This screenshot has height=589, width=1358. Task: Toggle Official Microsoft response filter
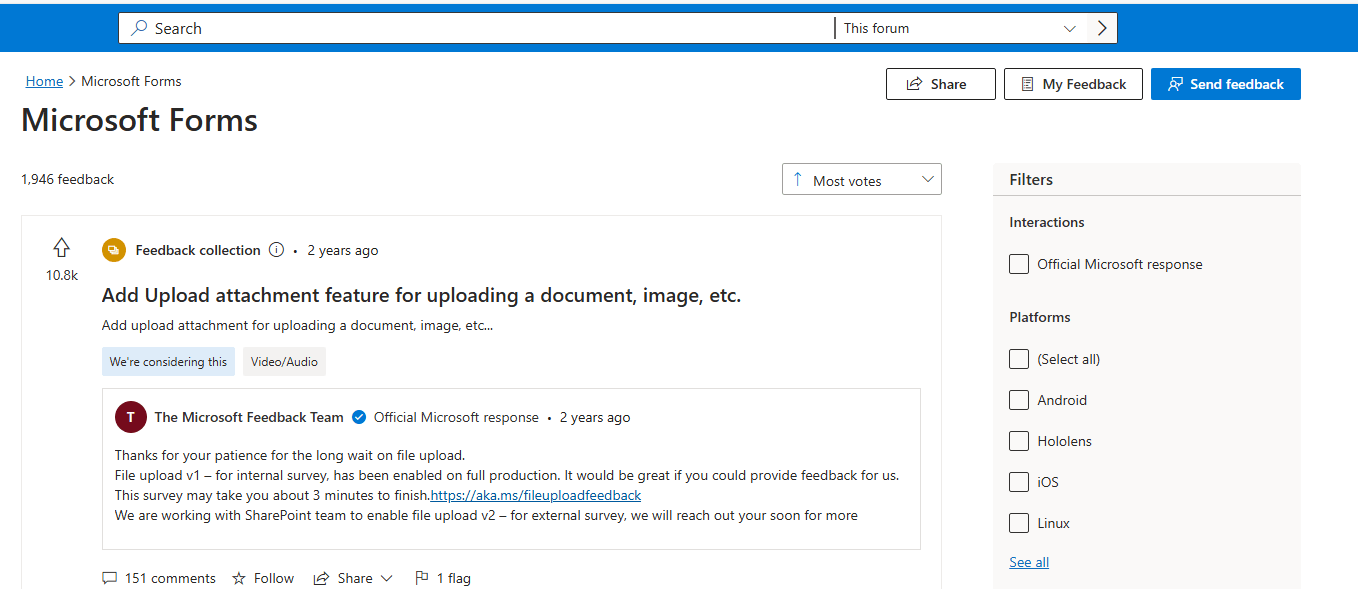pos(1019,264)
